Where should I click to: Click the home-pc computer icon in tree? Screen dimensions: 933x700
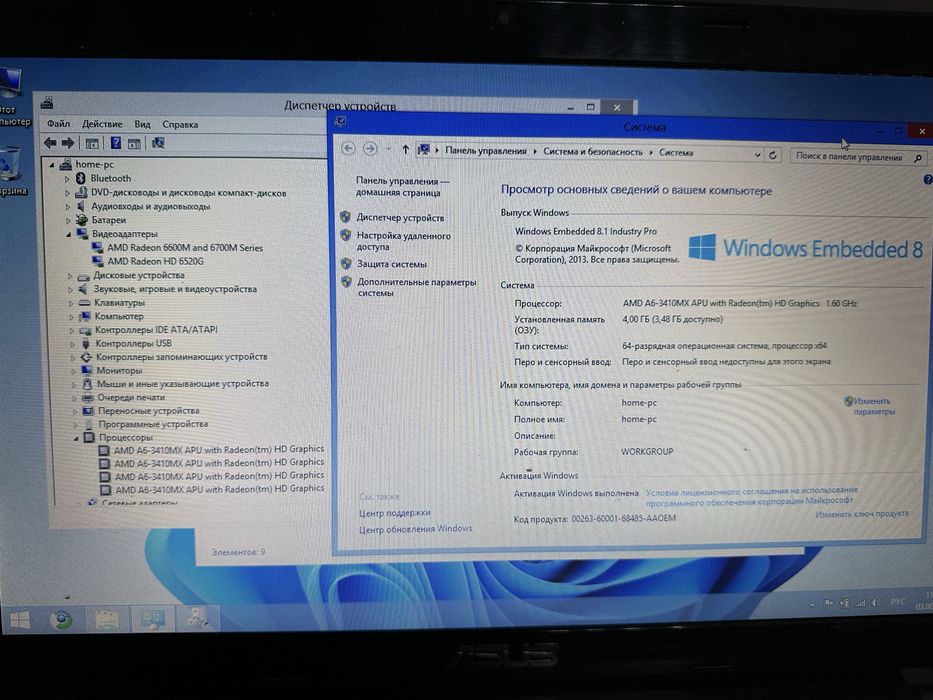click(65, 165)
